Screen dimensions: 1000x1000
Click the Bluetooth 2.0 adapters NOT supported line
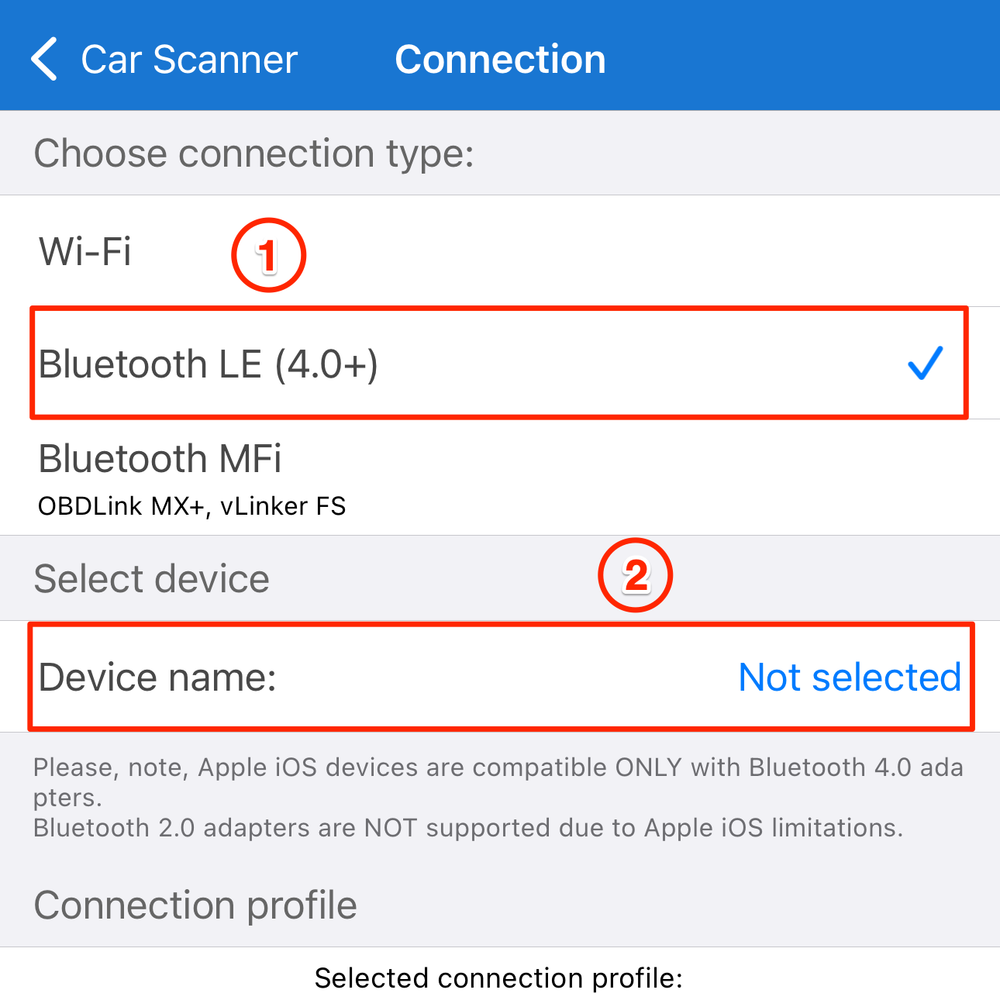coord(468,828)
